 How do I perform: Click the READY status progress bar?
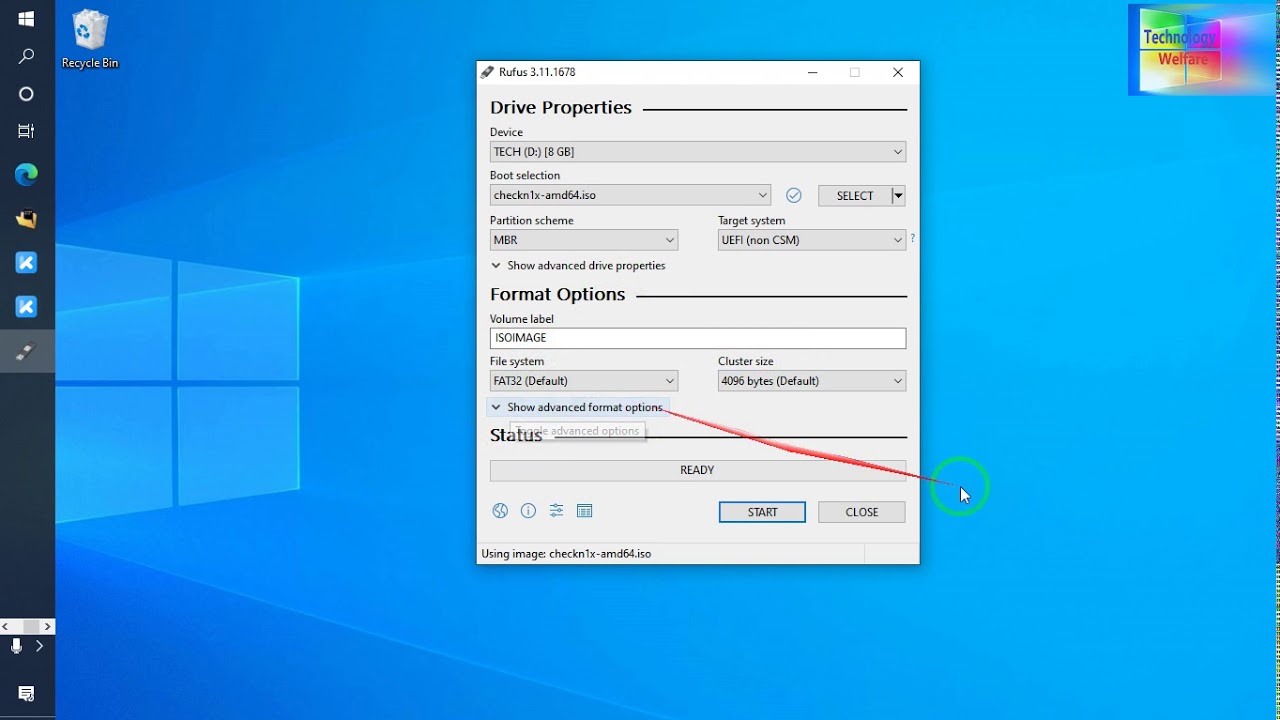[698, 470]
